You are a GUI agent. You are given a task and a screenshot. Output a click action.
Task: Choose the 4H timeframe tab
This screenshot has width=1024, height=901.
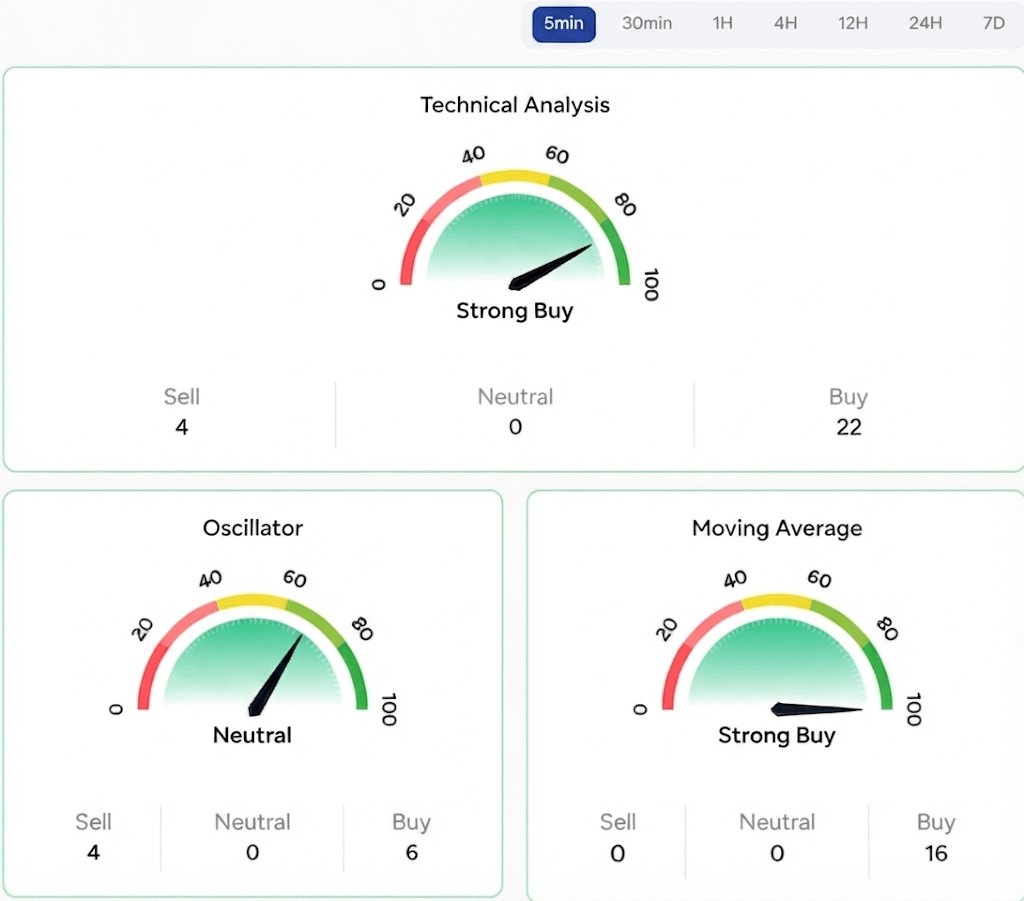click(x=786, y=24)
